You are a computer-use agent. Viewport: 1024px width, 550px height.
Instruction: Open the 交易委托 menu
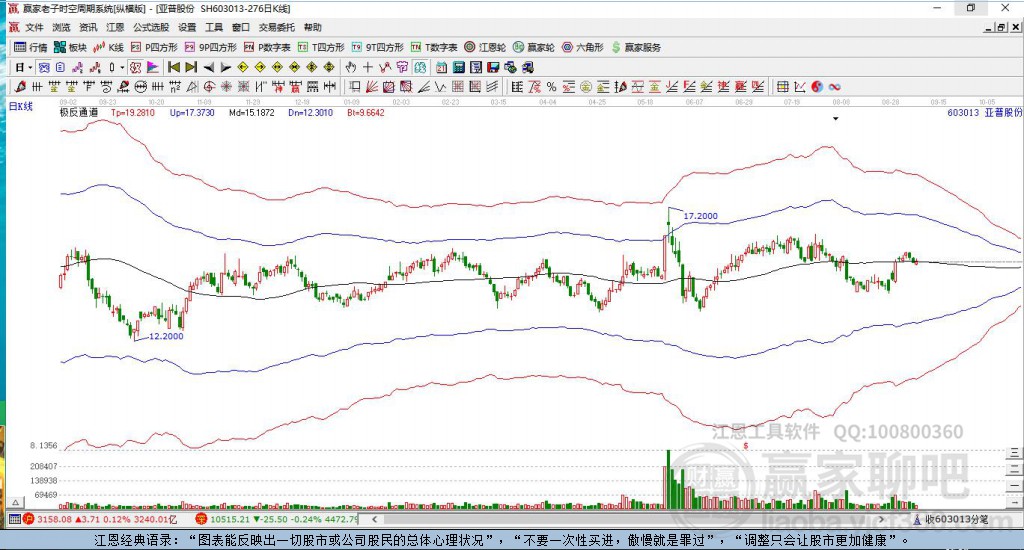[x=277, y=27]
